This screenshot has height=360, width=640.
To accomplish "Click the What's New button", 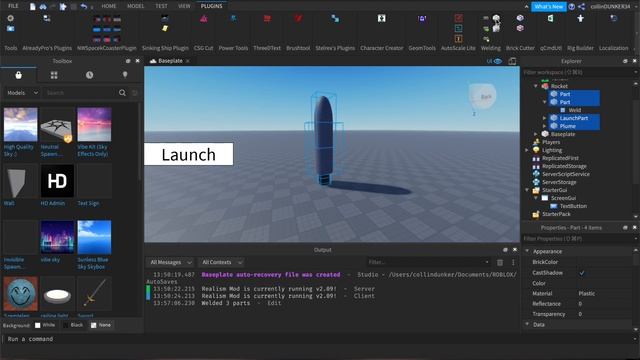I will point(549,7).
